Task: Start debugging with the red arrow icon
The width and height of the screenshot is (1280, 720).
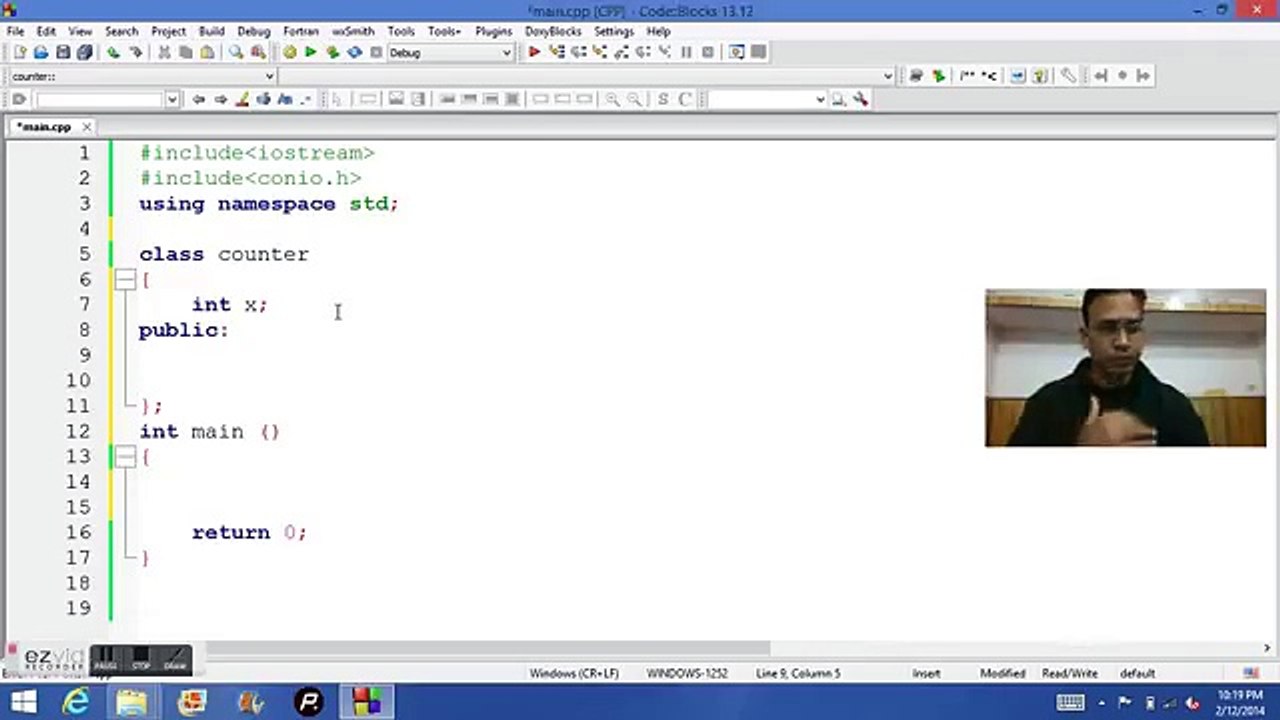Action: tap(534, 52)
